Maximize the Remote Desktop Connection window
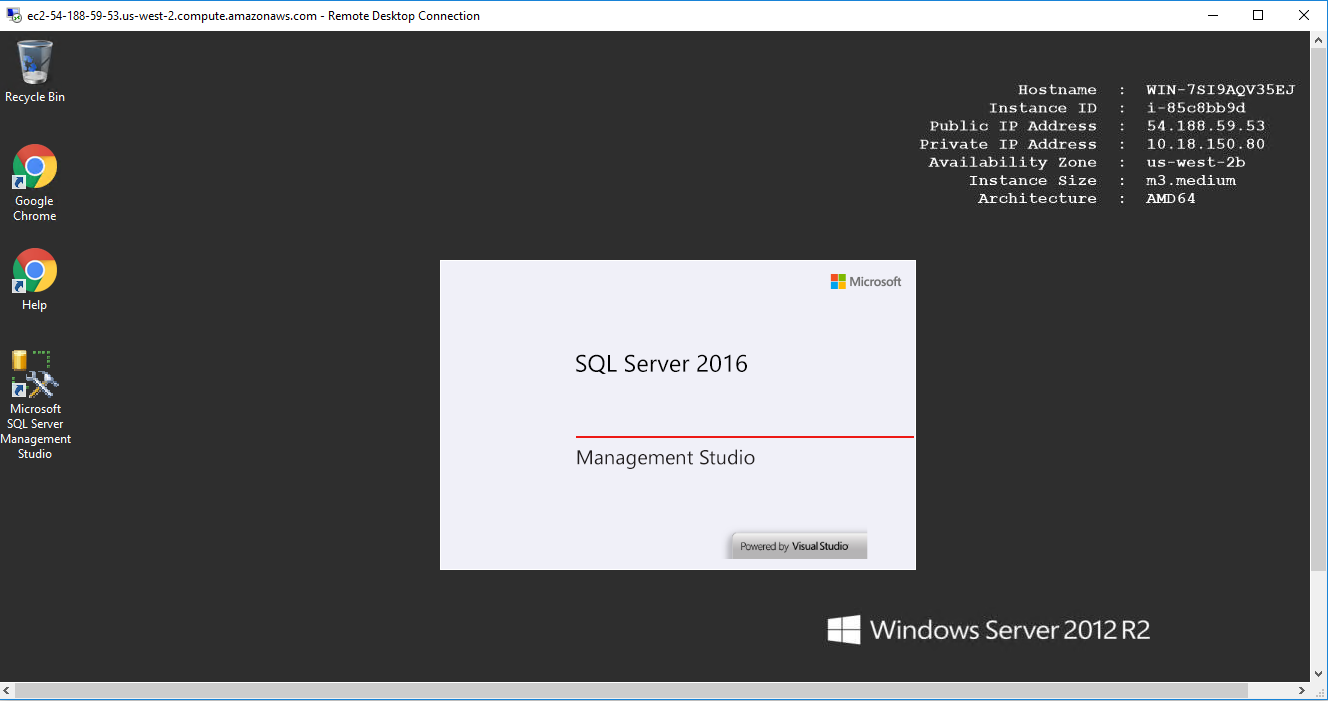The image size is (1328, 701). click(x=1258, y=16)
